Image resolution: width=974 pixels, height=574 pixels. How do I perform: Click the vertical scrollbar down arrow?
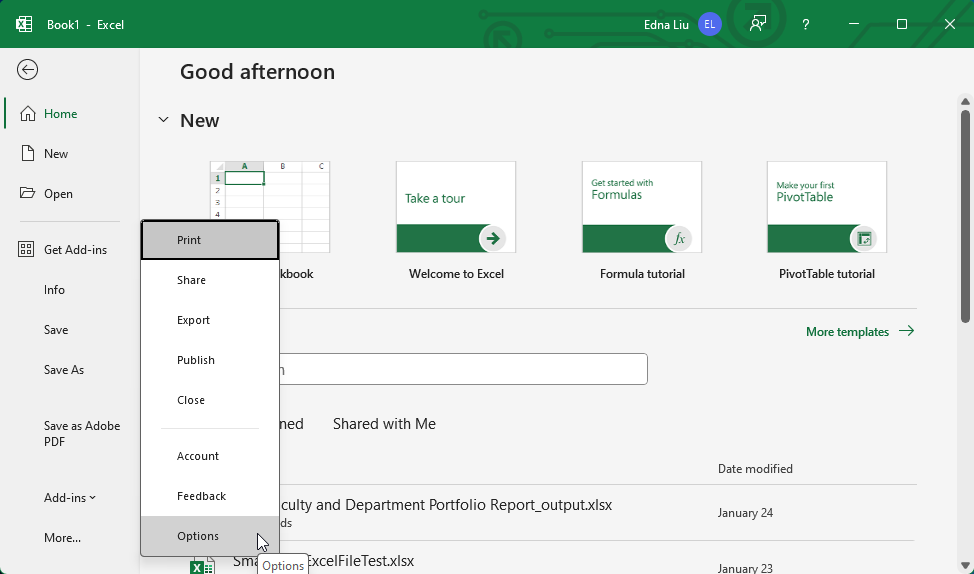click(965, 564)
